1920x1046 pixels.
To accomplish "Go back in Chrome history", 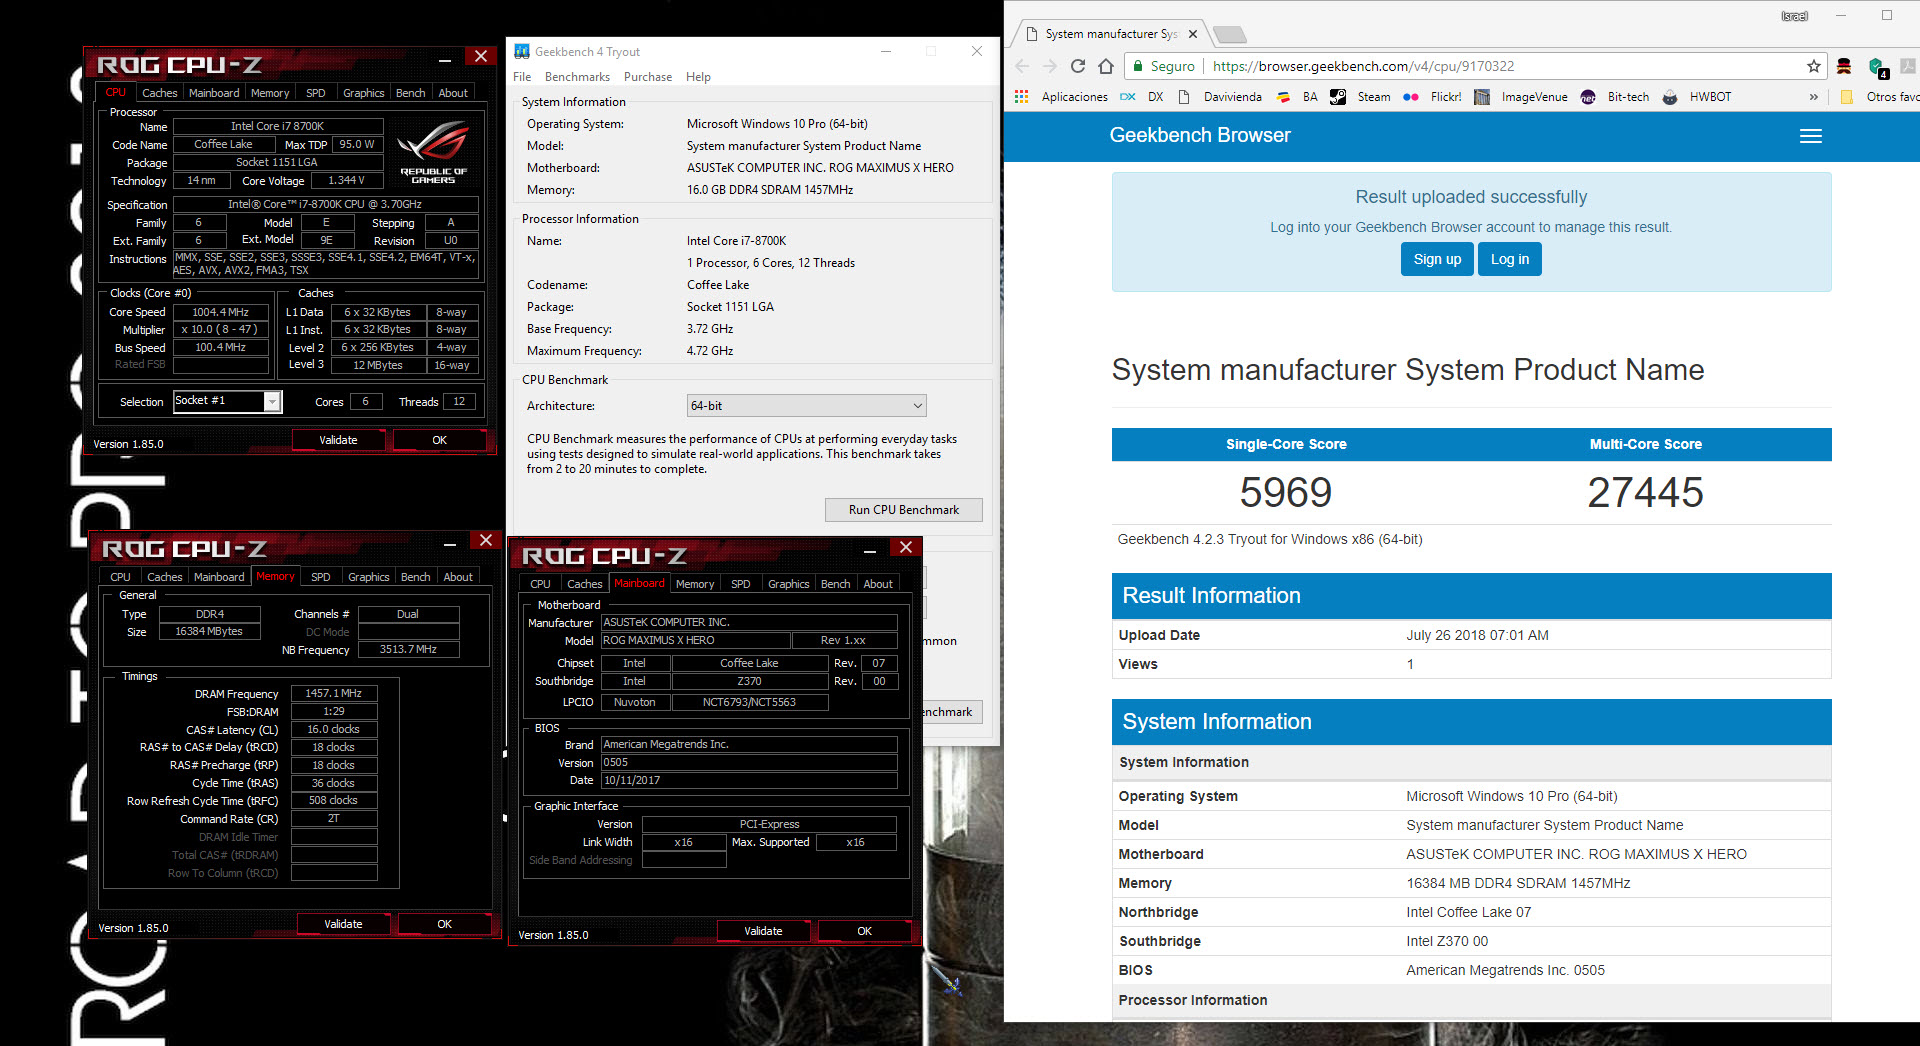I will [x=1022, y=66].
